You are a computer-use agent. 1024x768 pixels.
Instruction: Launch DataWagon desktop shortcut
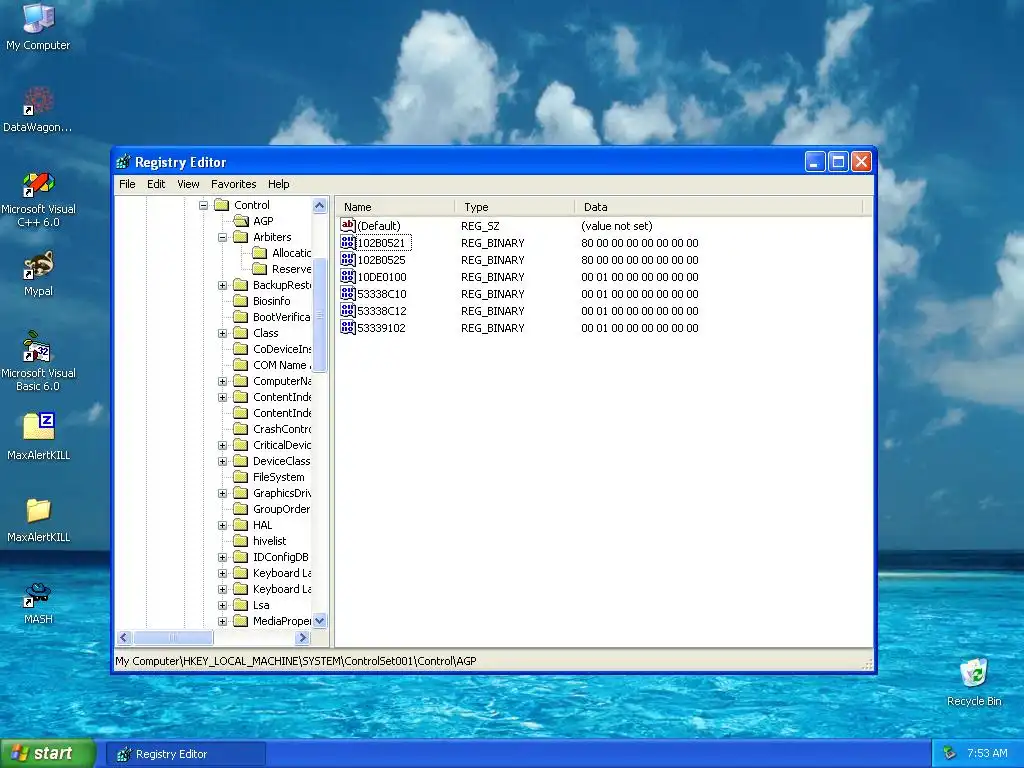pos(38,108)
